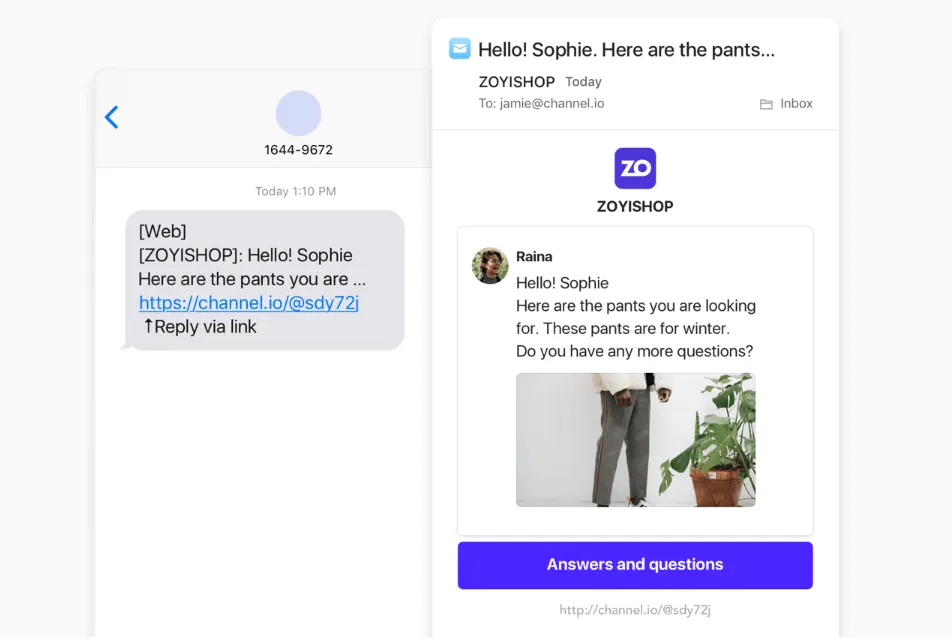952x642 pixels.
Task: Click the Raina agent name
Action: pos(534,256)
